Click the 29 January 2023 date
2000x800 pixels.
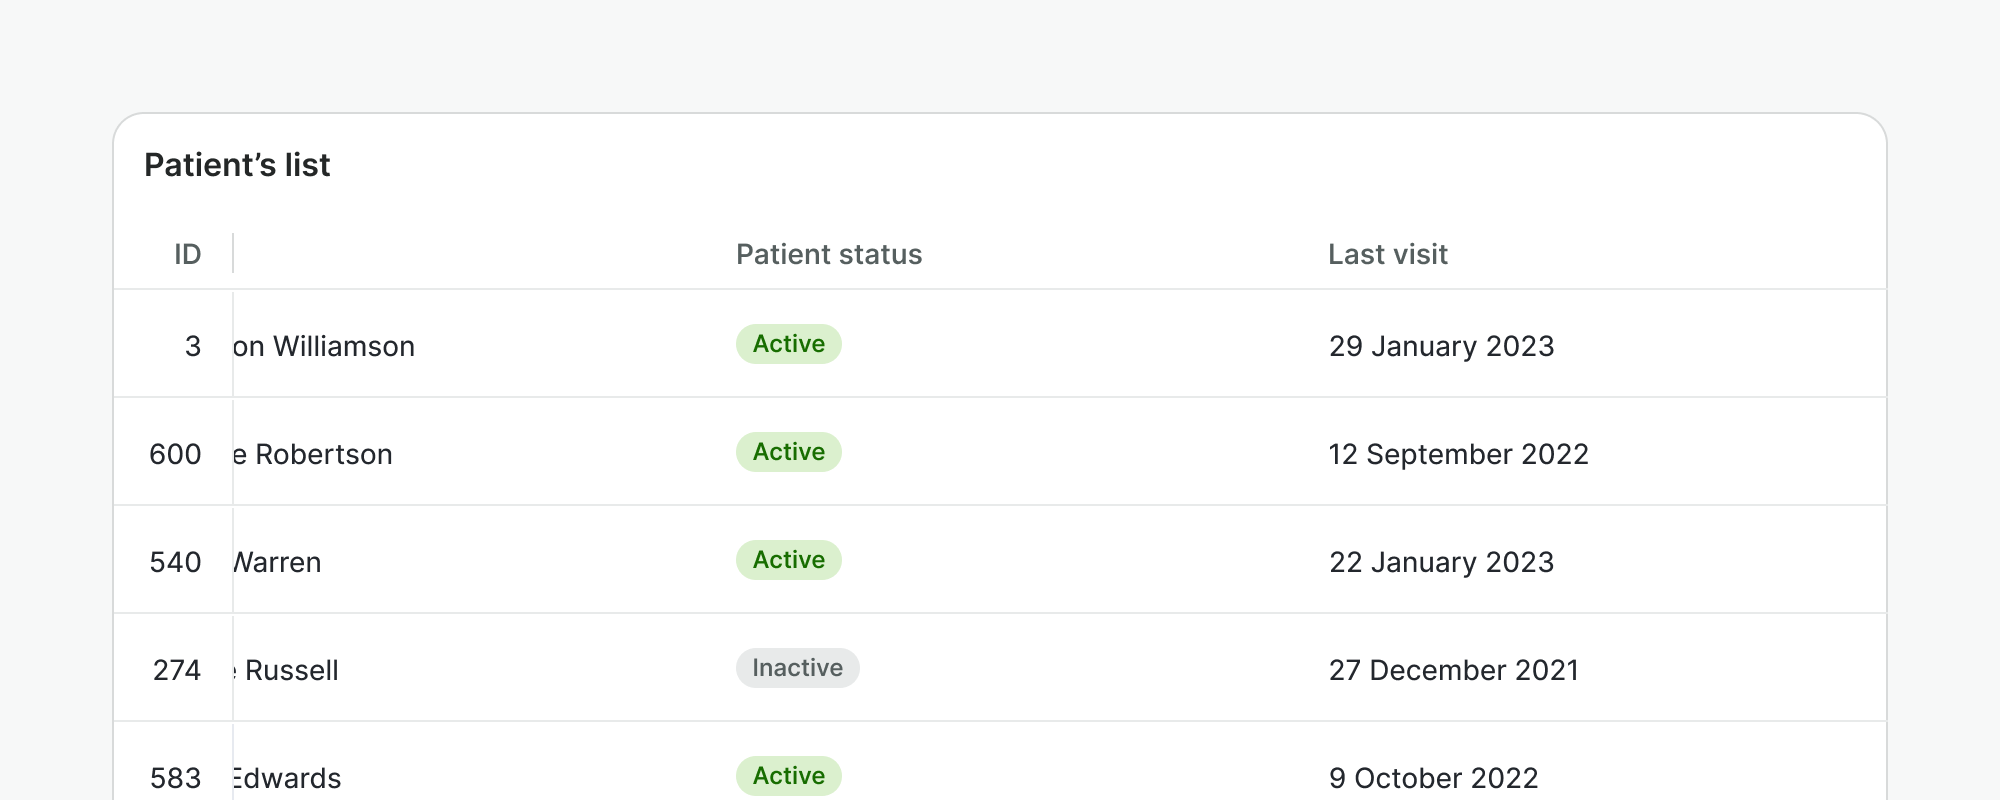point(1441,346)
